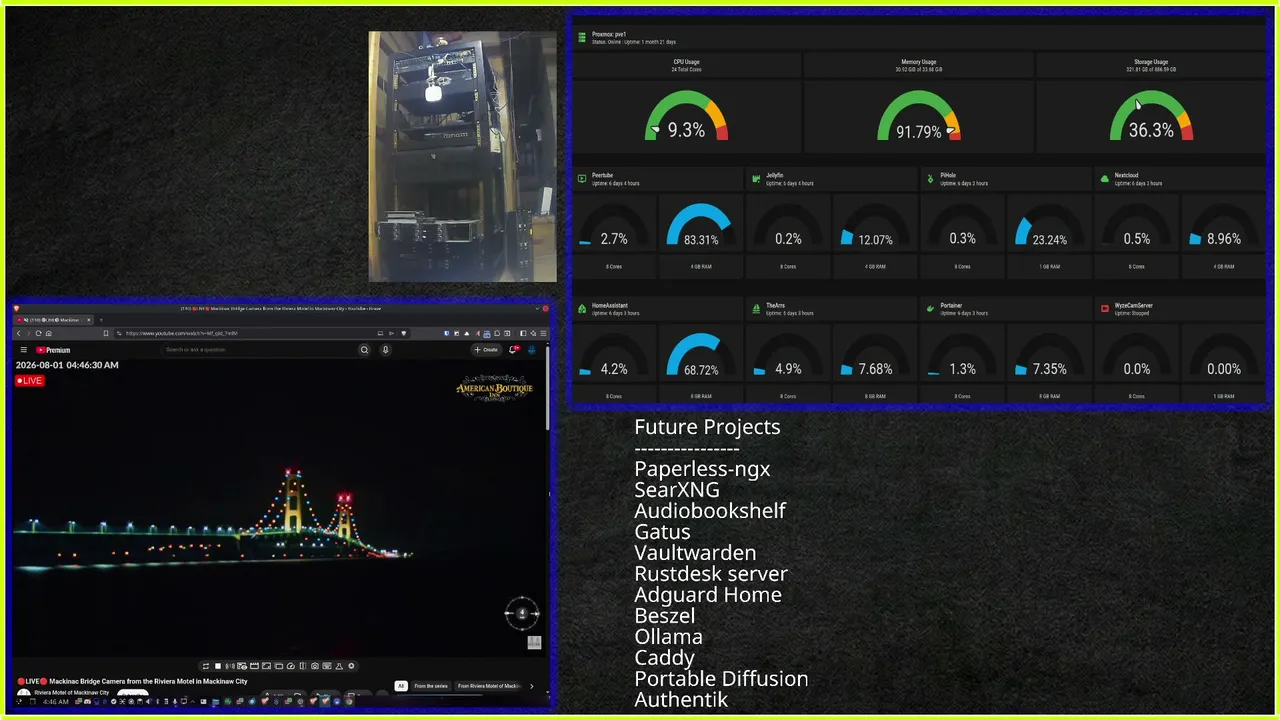Click 'Gatus' in Future Projects list
The height and width of the screenshot is (720, 1280).
(x=662, y=532)
